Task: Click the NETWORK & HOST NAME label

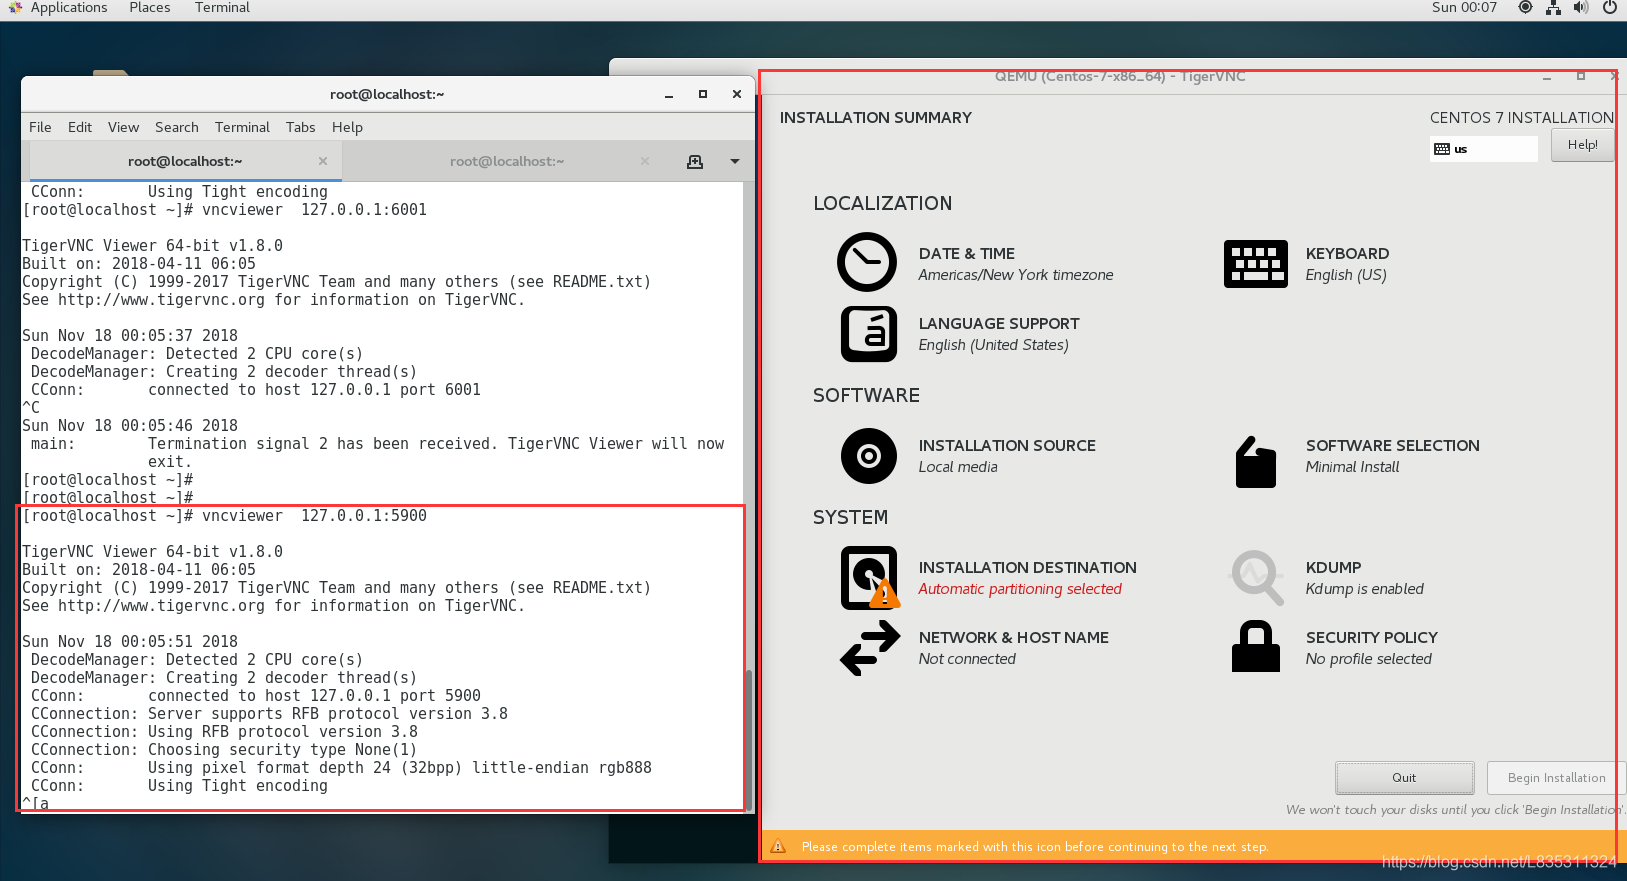Action: 1013,638
